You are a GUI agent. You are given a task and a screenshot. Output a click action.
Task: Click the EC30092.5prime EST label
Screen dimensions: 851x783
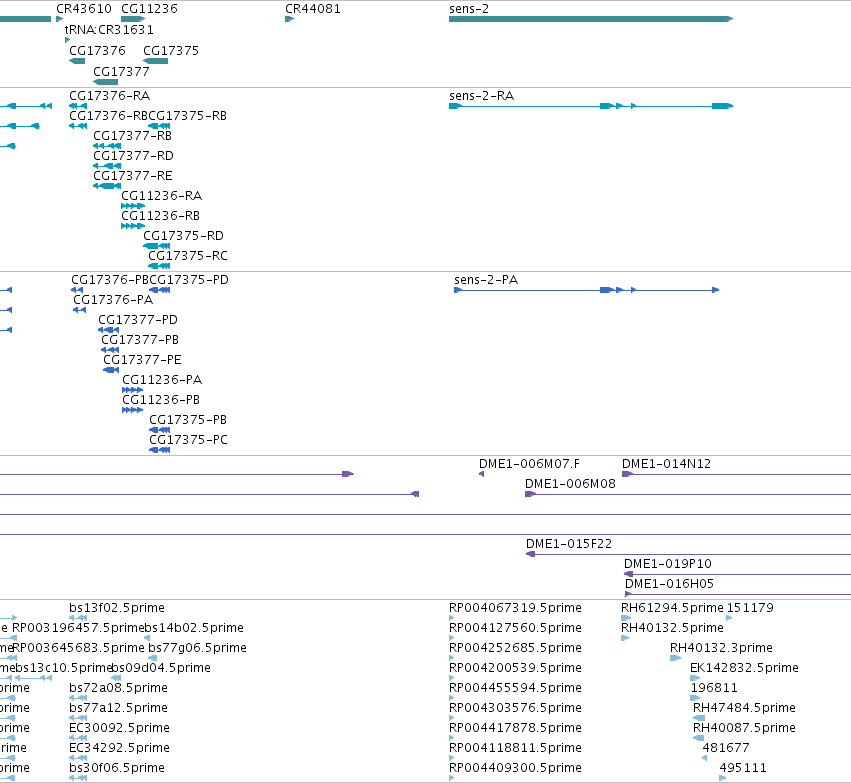tap(119, 728)
